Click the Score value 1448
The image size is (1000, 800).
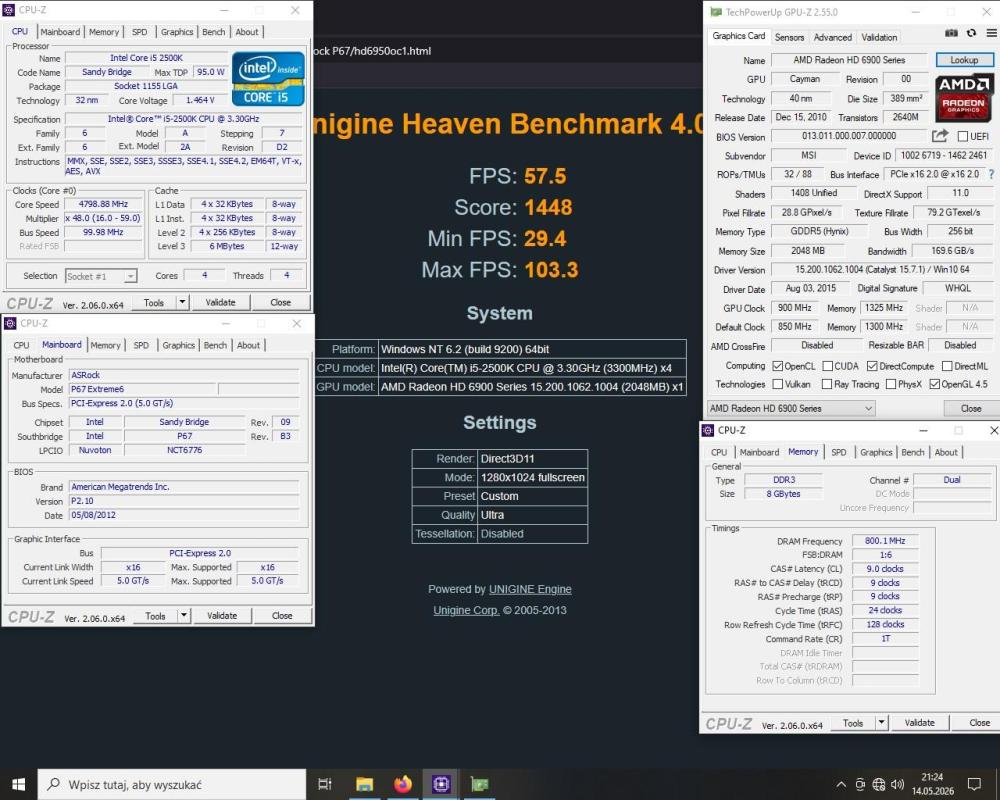tap(548, 207)
